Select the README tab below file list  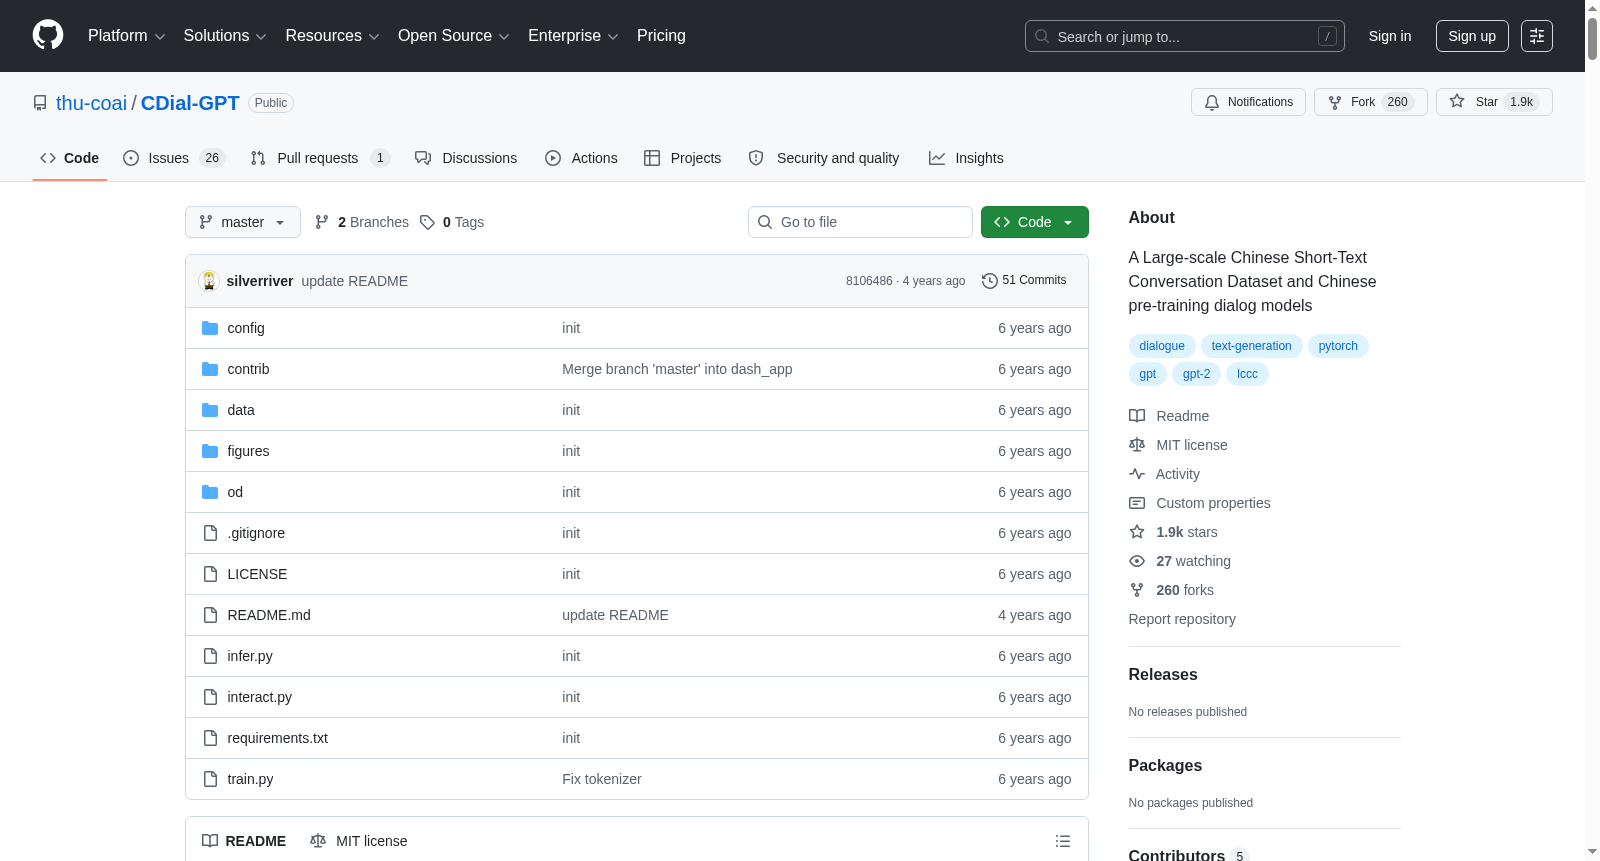(244, 841)
